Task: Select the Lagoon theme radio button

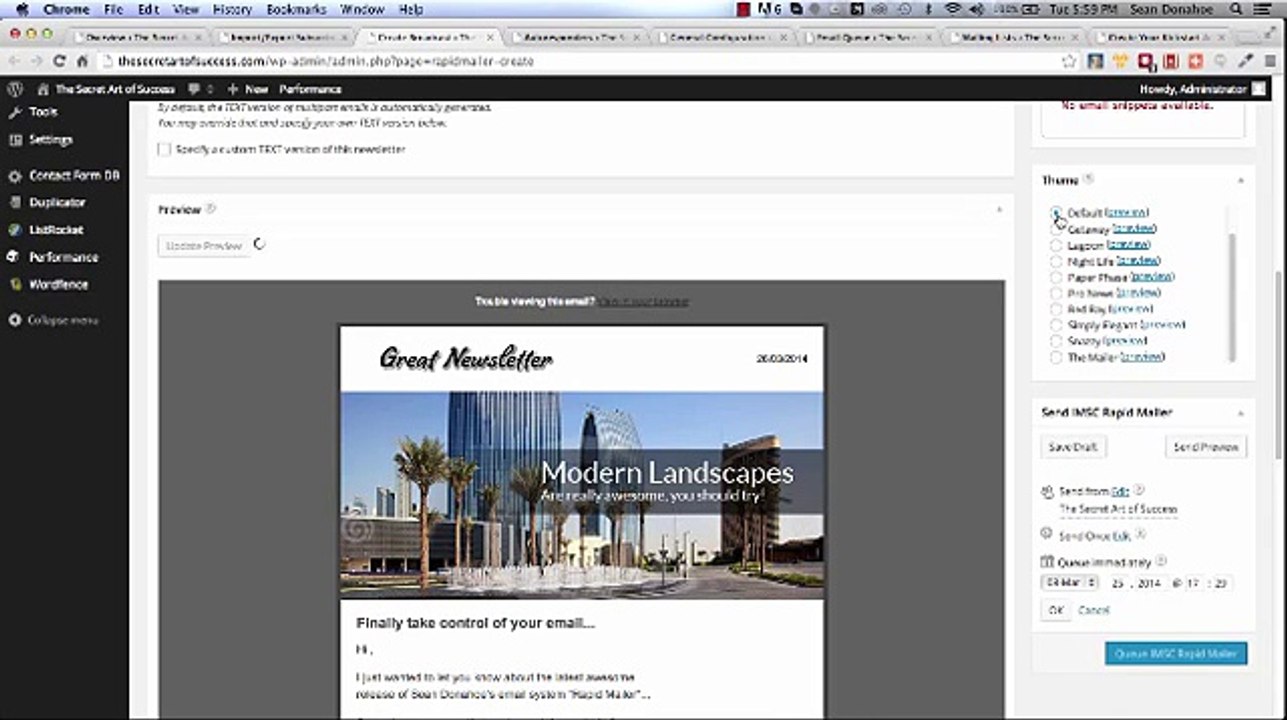Action: pos(1057,245)
